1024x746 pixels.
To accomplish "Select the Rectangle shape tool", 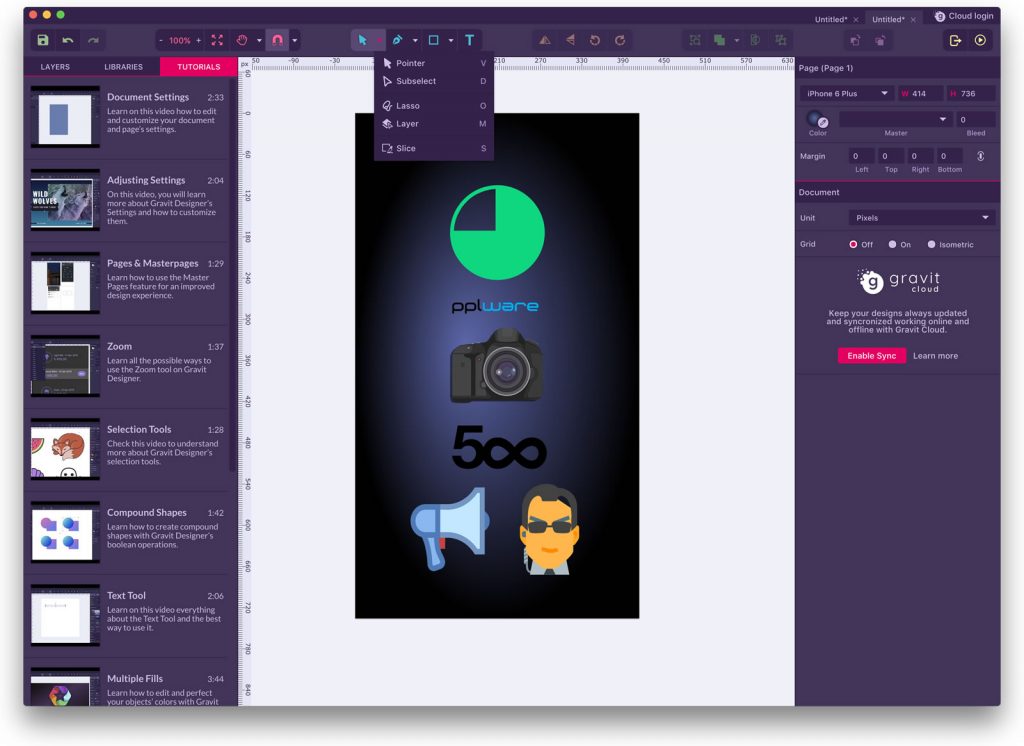I will point(434,40).
